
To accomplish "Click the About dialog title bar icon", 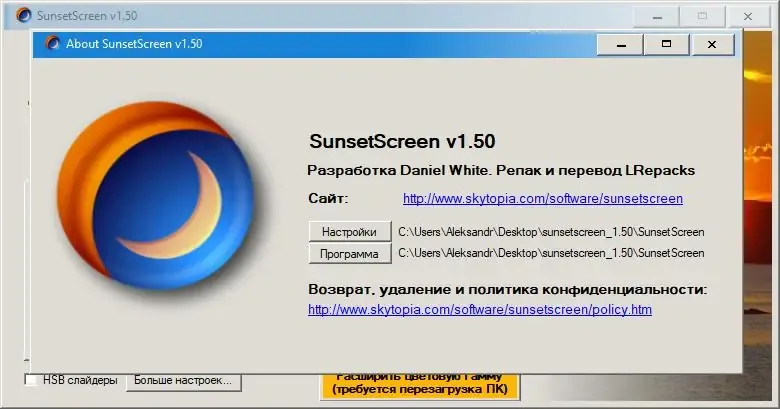I will pyautogui.click(x=52, y=43).
